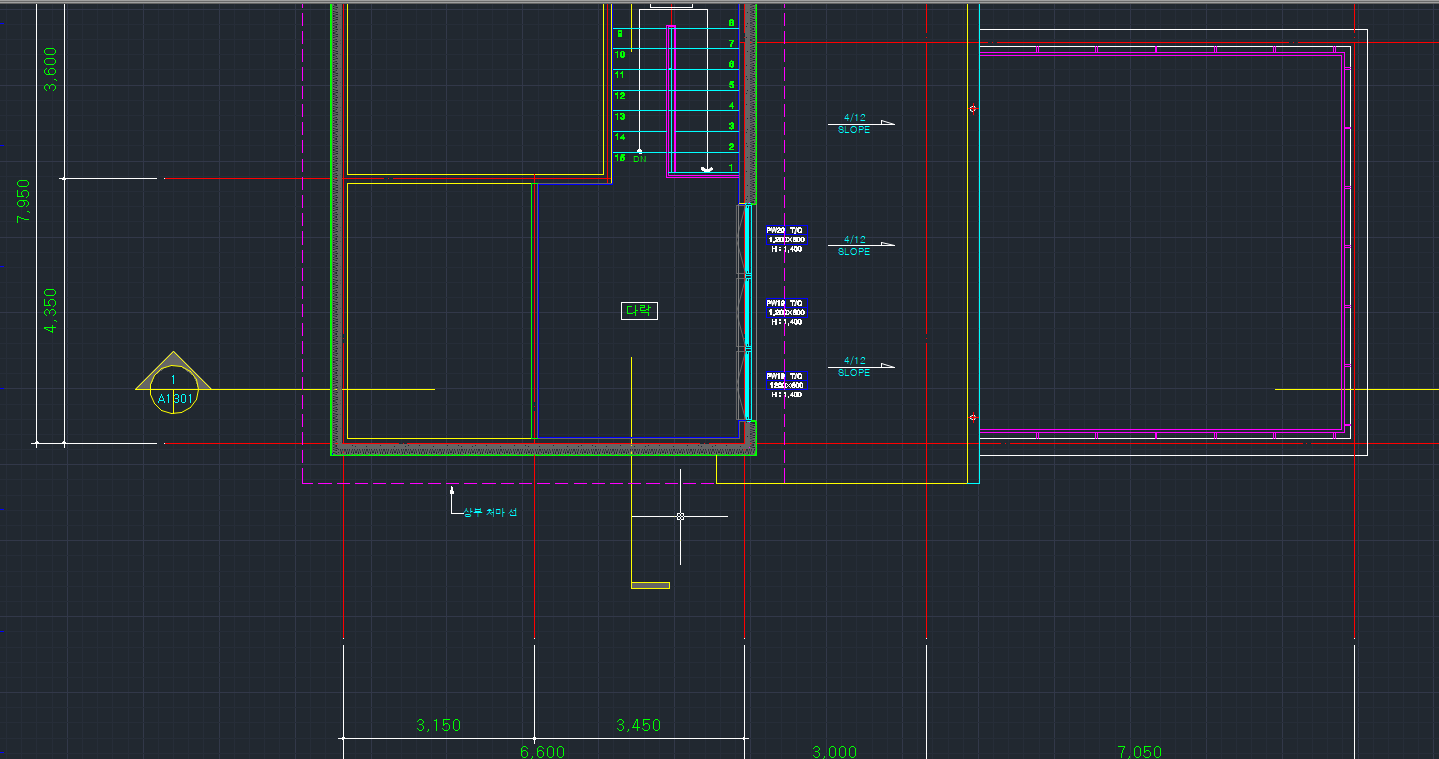Select the 6,600 dimension text

[x=542, y=751]
